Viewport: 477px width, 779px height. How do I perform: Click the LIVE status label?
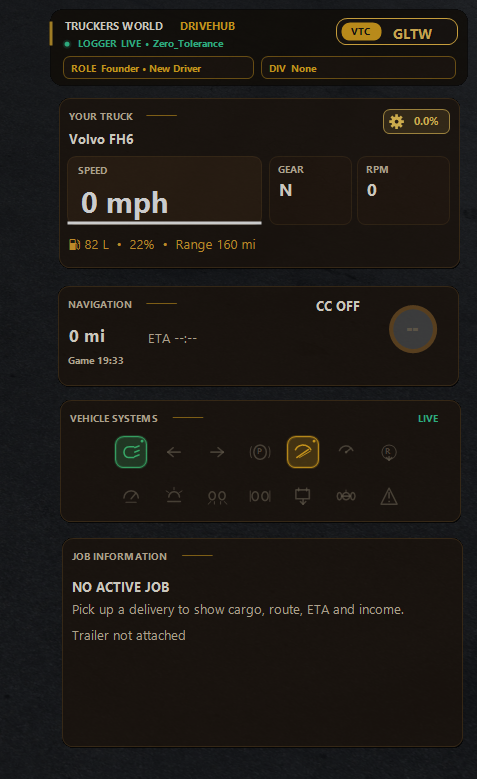[428, 419]
